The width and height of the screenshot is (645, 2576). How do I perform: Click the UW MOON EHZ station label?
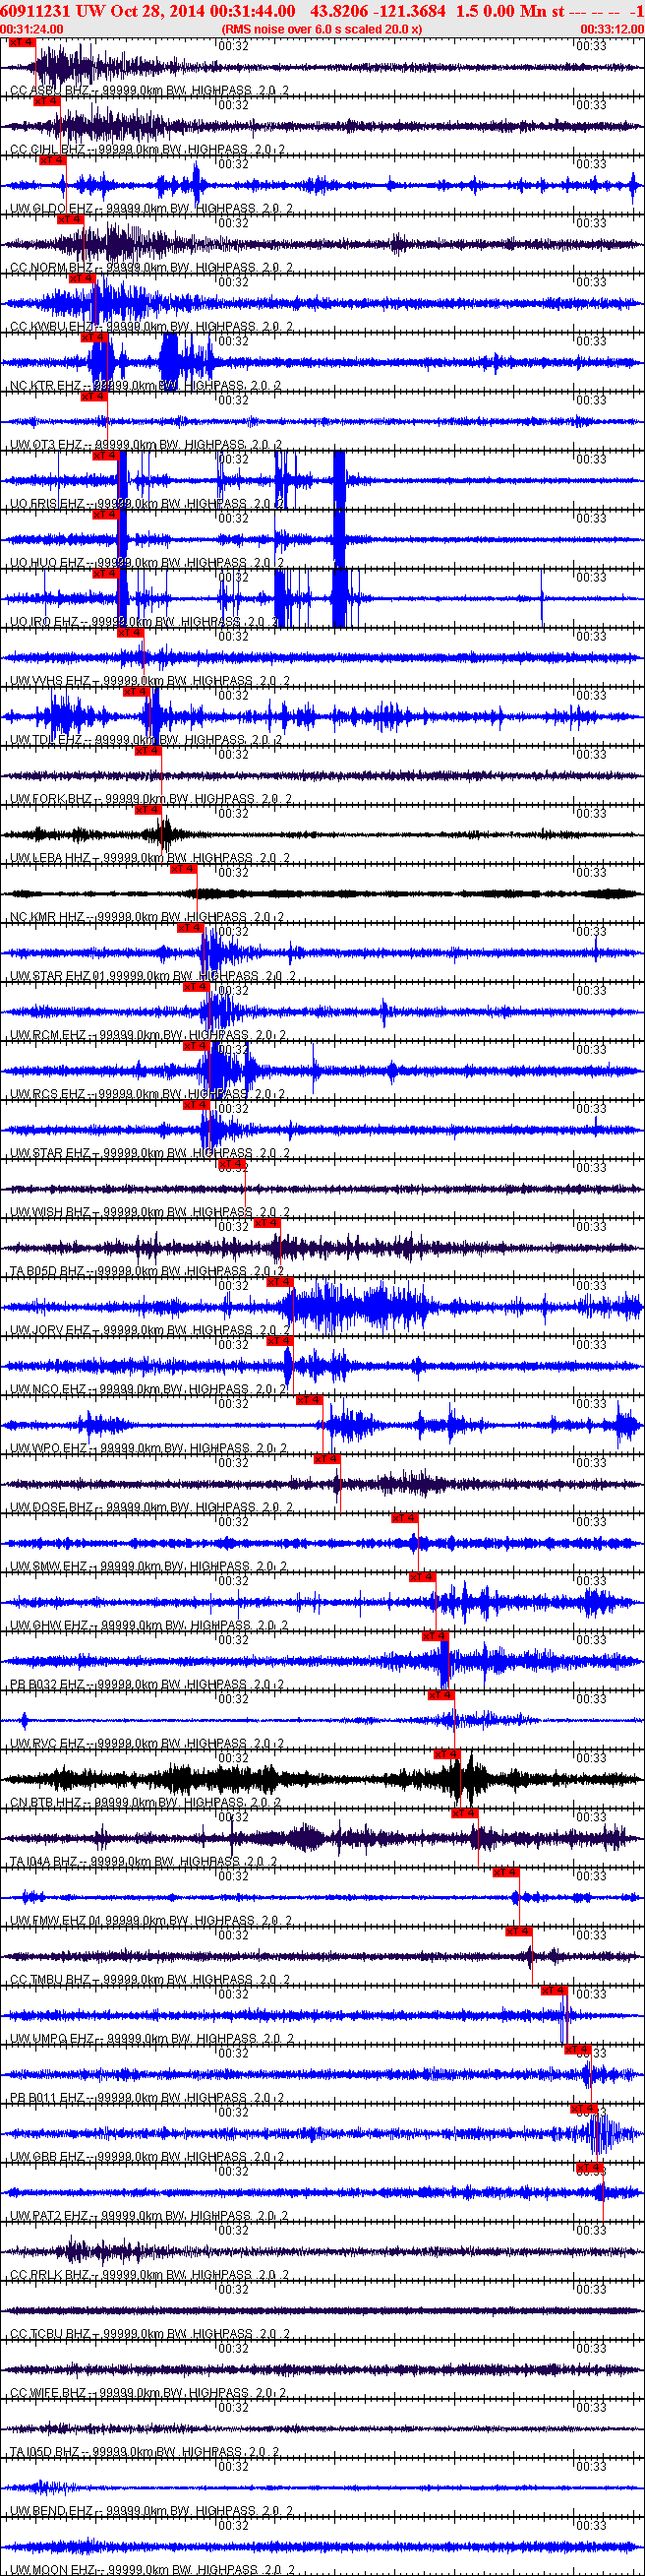tap(52, 2569)
